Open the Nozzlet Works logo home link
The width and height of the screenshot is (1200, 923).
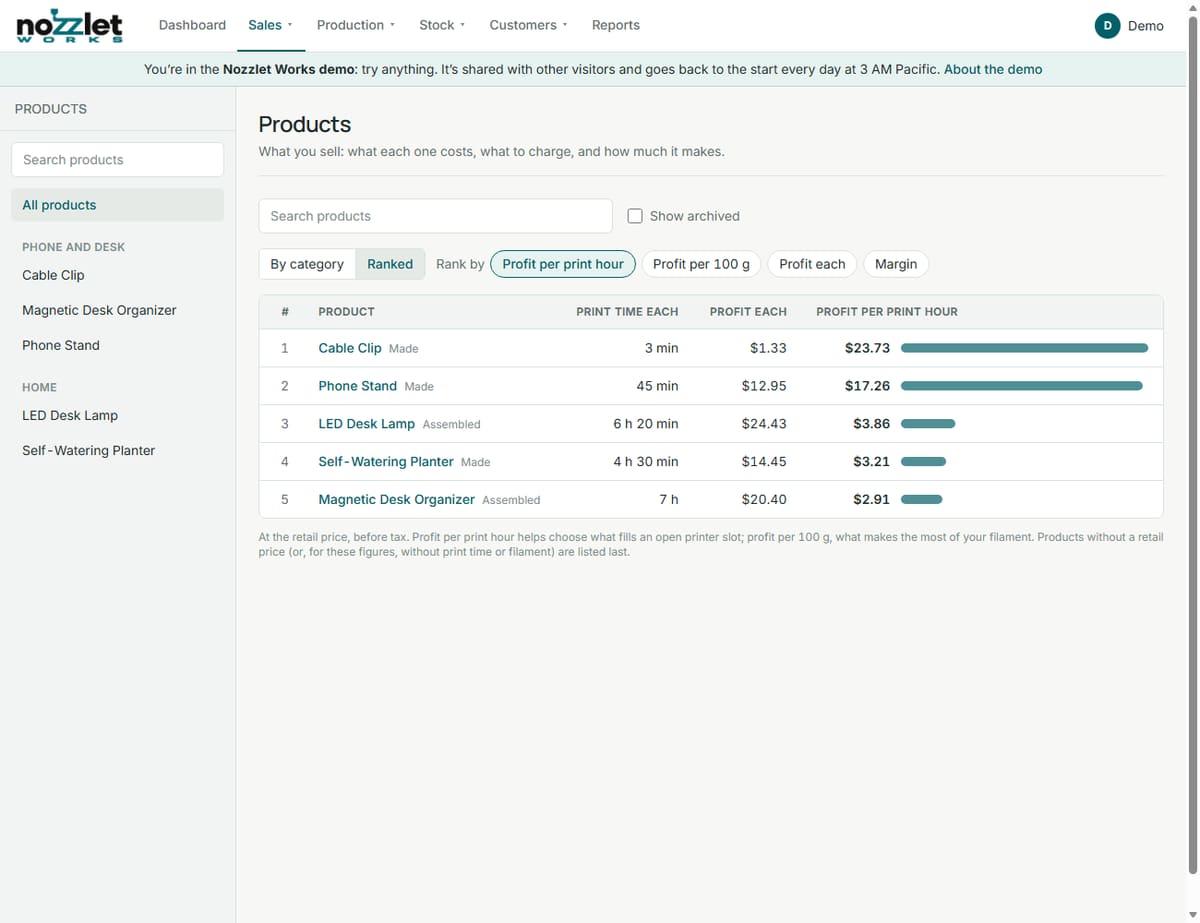(x=70, y=25)
